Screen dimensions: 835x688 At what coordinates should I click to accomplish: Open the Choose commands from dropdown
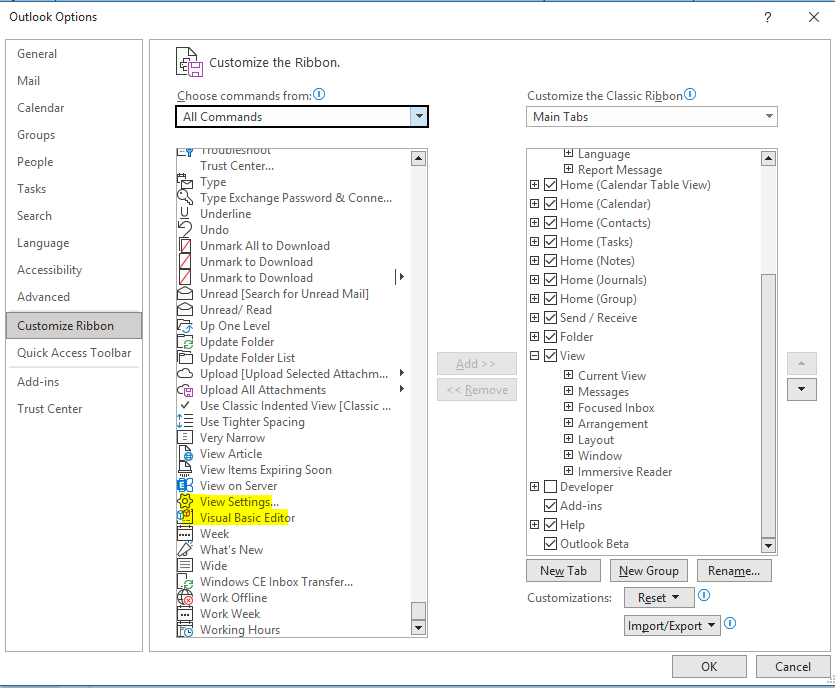tap(419, 116)
